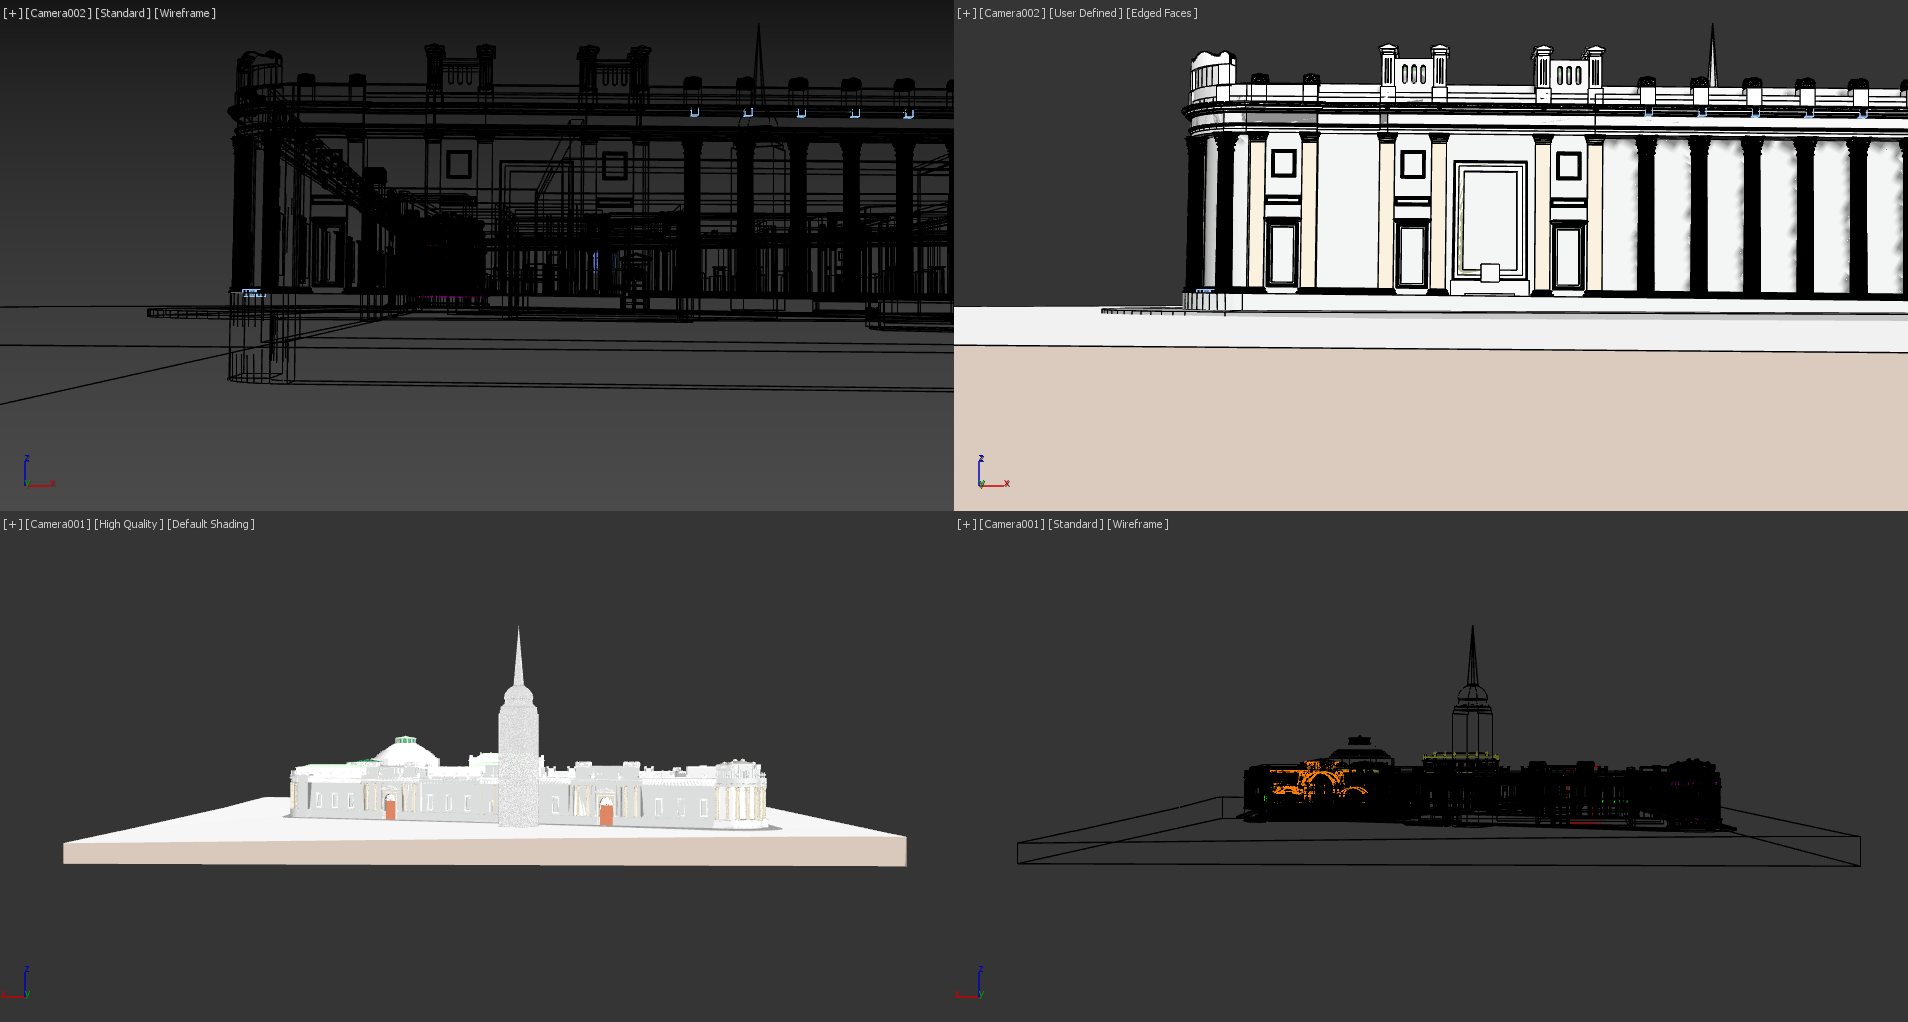This screenshot has height=1022, width=1908.
Task: Open the [+] menu in the High Quality viewport
Action: [12, 524]
